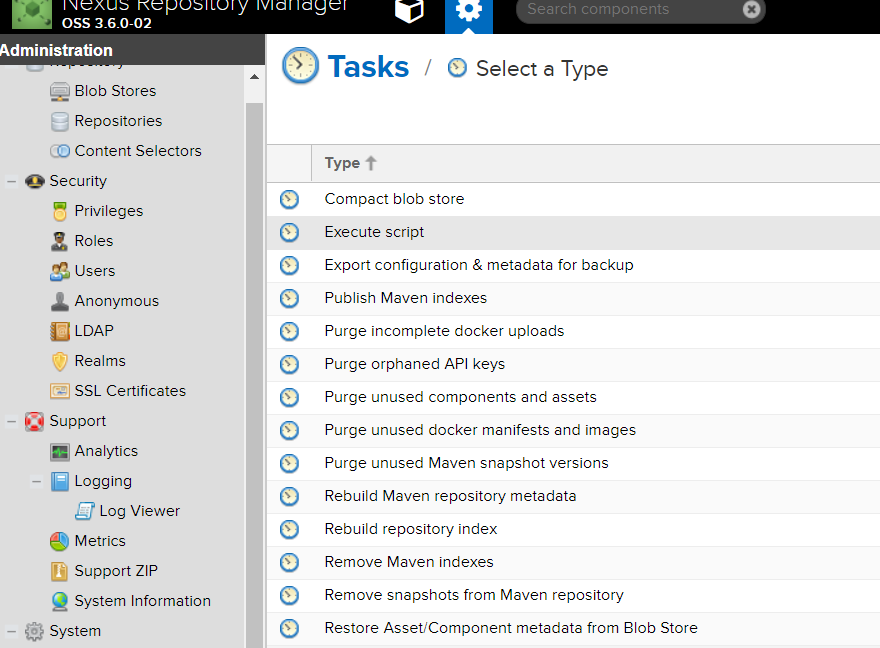880x648 pixels.
Task: Click the Nexus logo in the header
Action: [32, 14]
